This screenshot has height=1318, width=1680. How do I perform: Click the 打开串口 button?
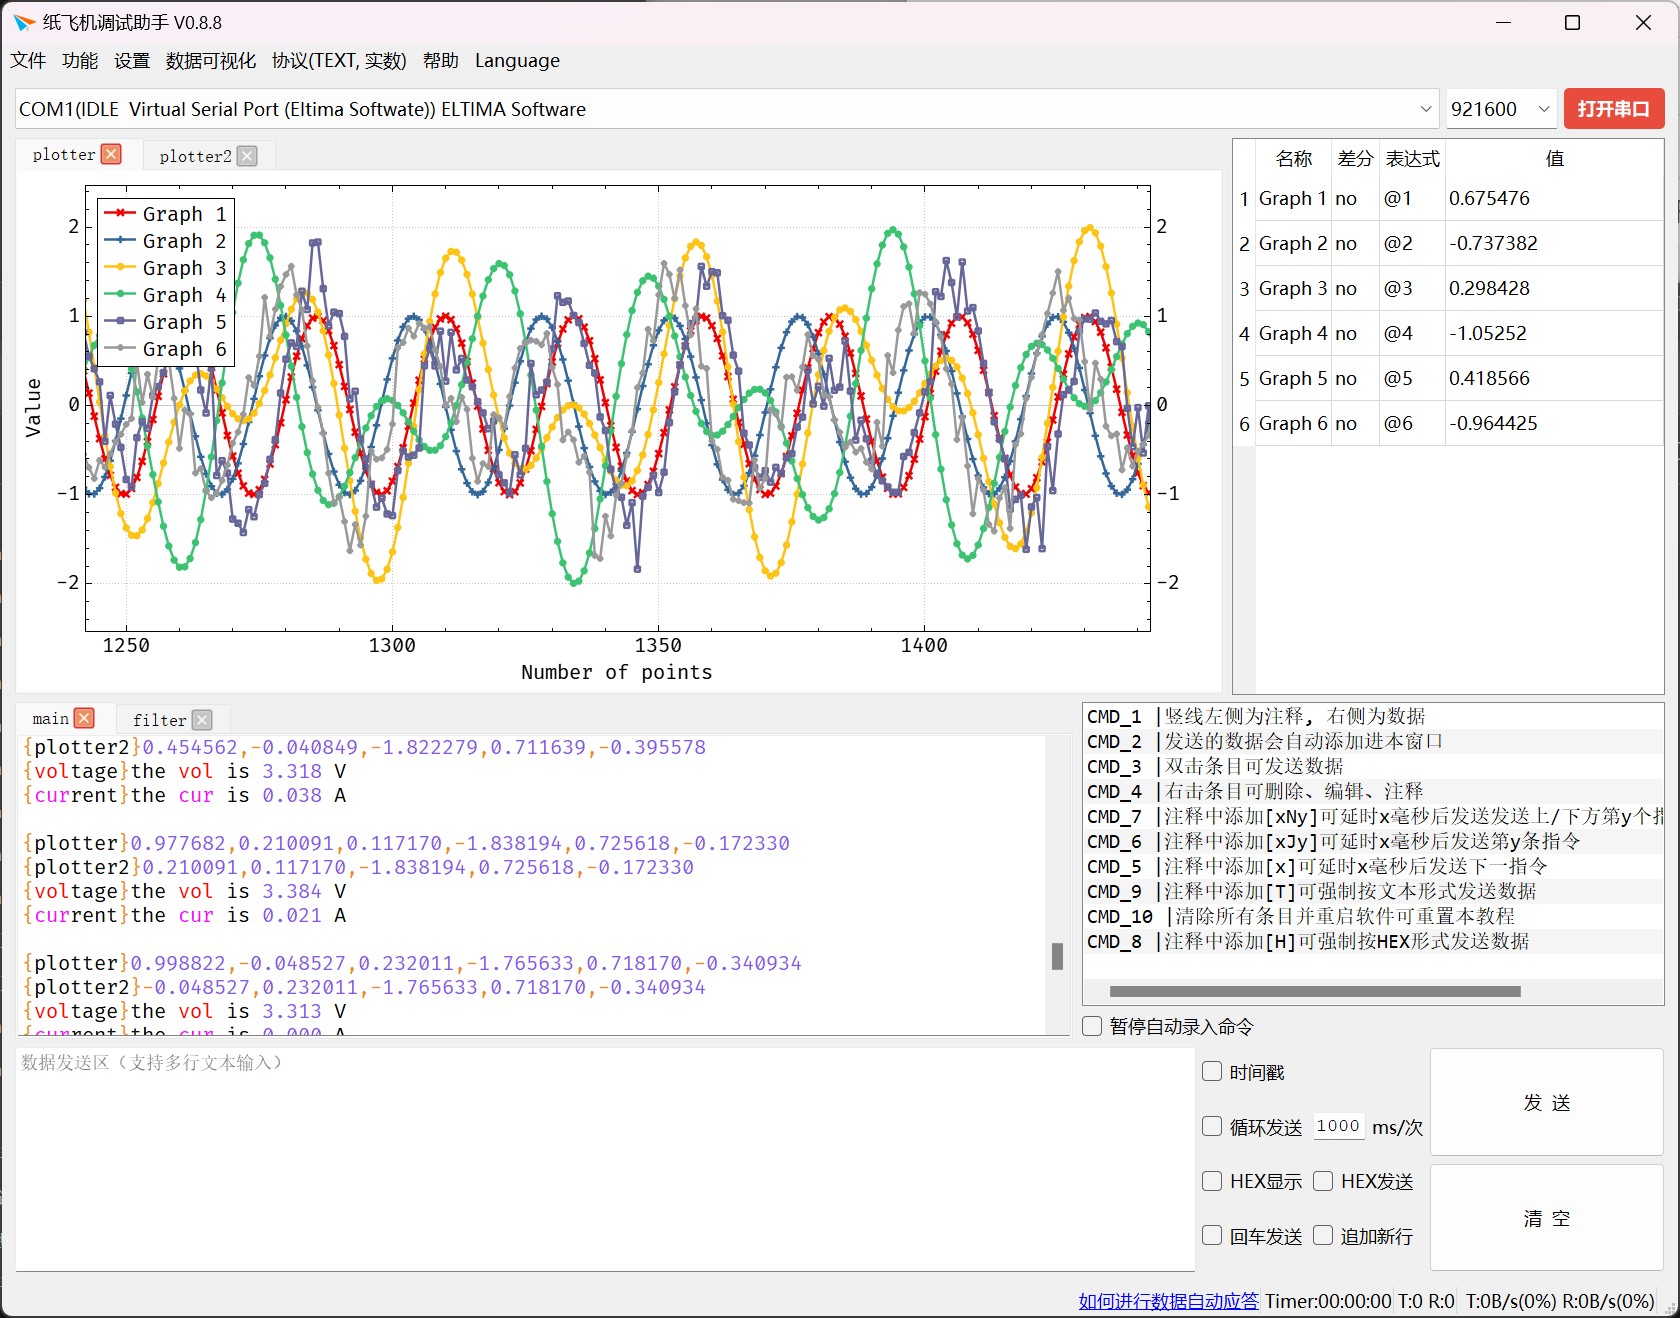(x=1613, y=109)
